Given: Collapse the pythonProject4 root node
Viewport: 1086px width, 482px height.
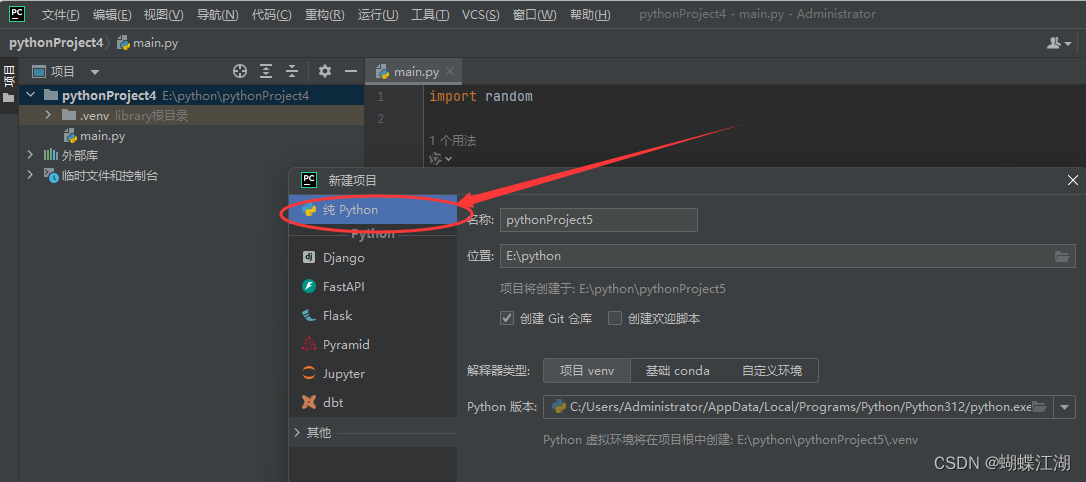Looking at the screenshot, I should (30, 96).
